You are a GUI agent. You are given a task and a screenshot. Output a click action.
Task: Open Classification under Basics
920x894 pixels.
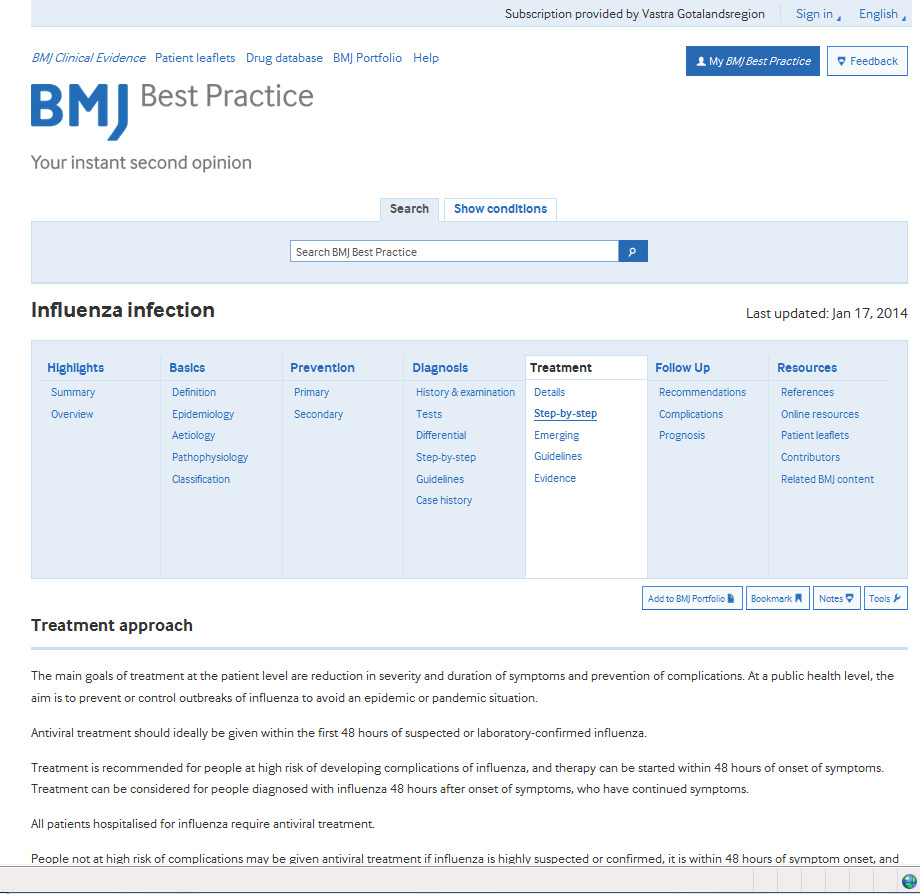point(201,479)
